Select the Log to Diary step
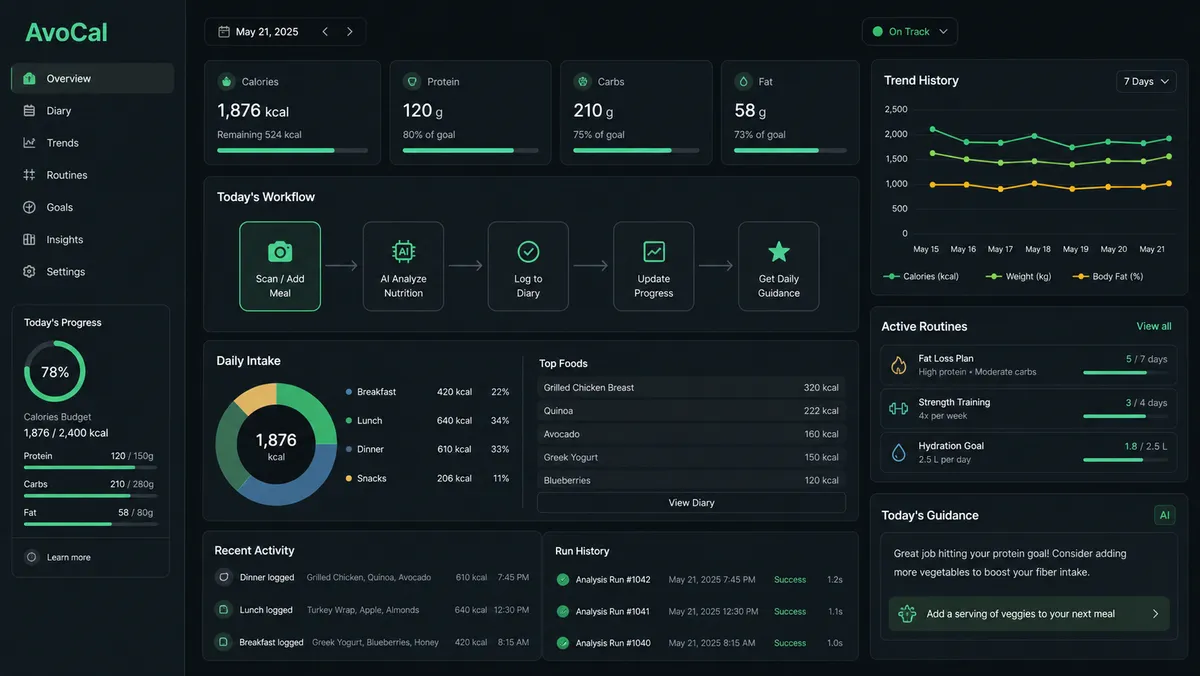This screenshot has height=676, width=1200. pyautogui.click(x=528, y=266)
